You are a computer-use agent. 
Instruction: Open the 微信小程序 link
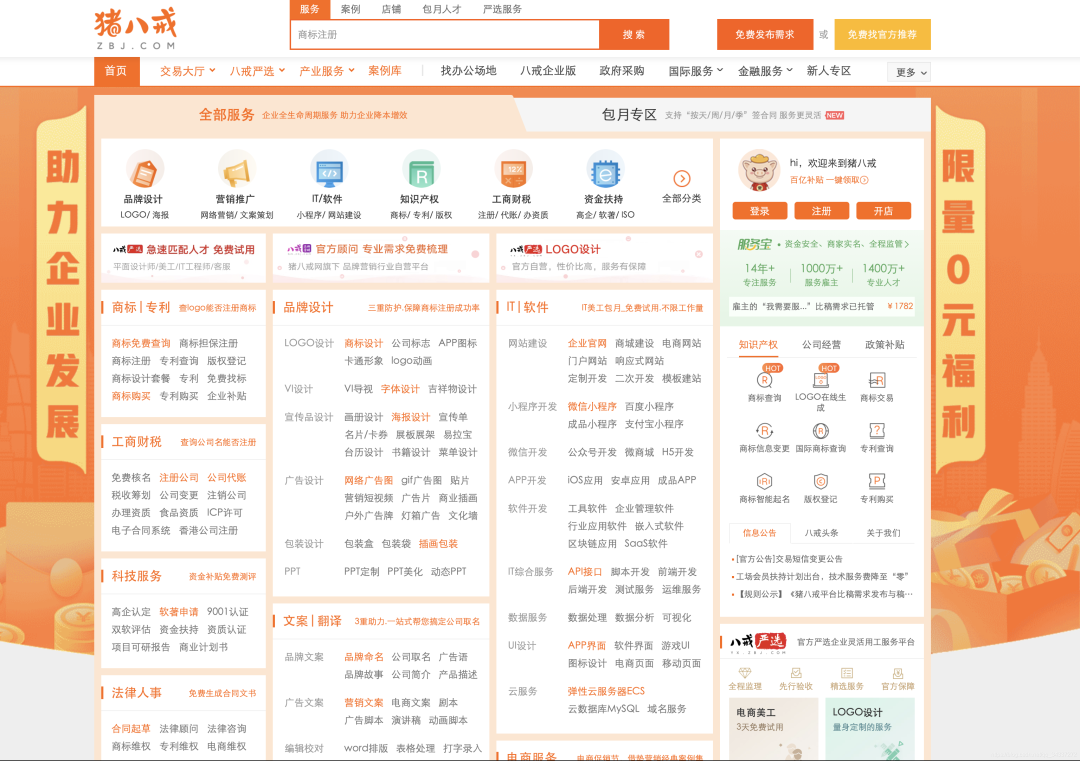click(x=592, y=406)
